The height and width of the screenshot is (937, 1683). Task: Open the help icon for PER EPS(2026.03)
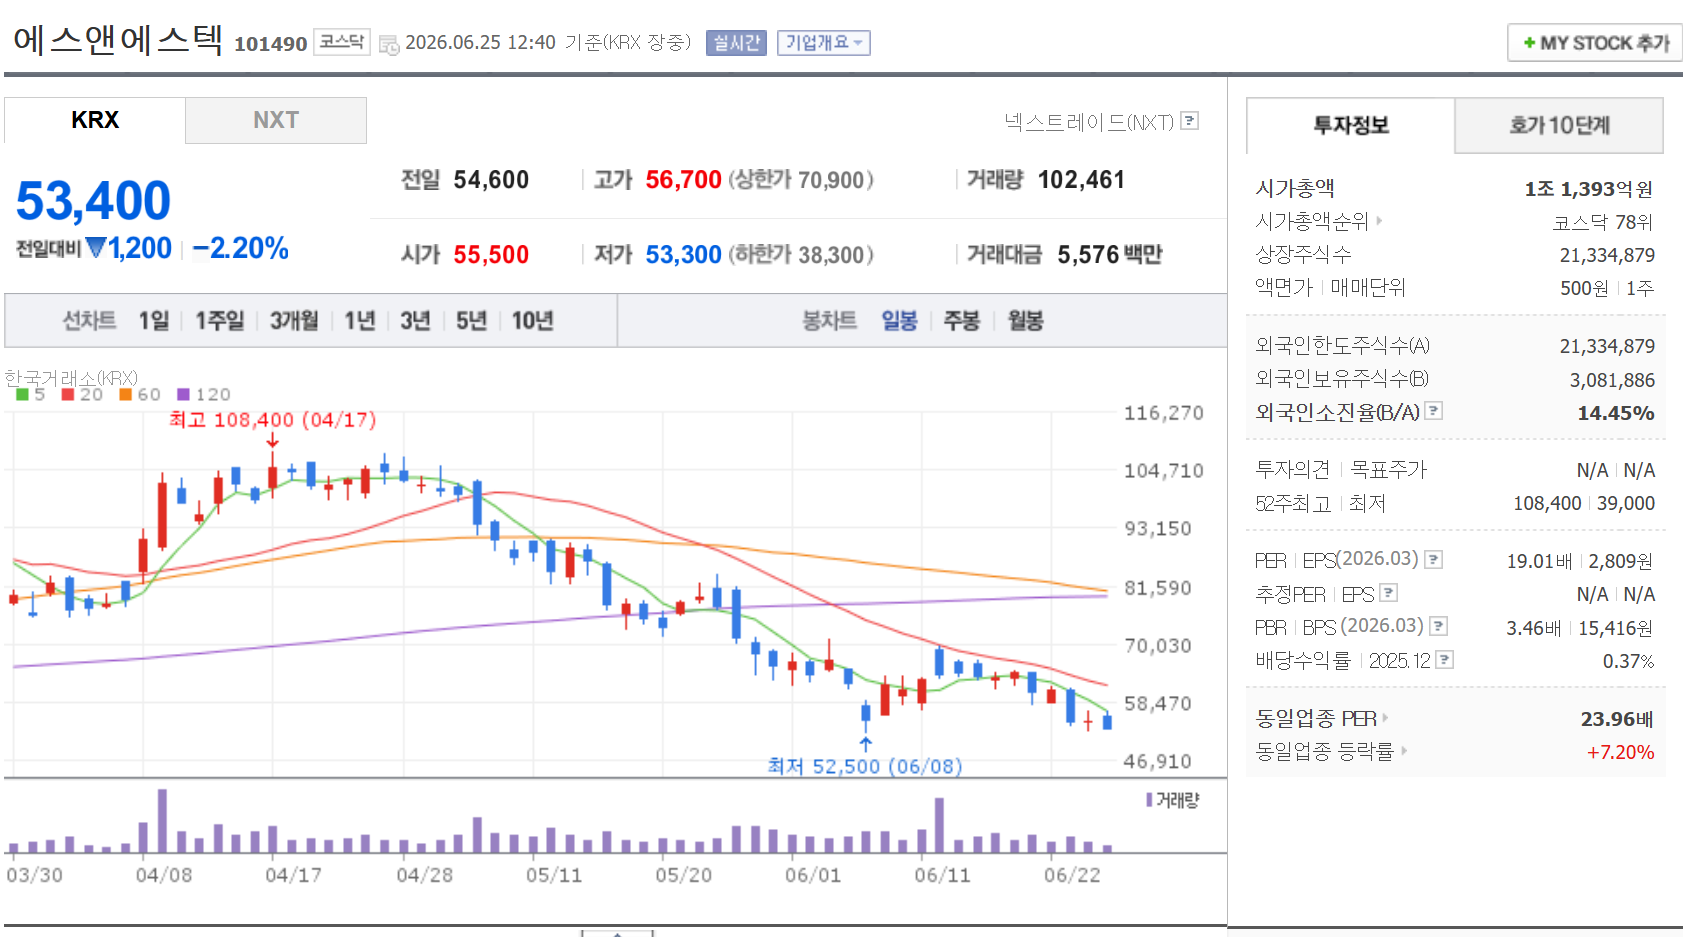(1433, 559)
